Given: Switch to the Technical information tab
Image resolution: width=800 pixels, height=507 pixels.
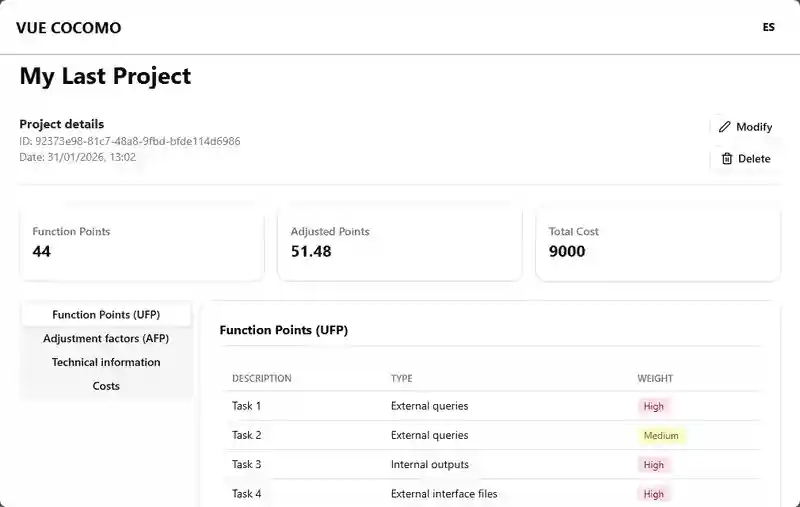Looking at the screenshot, I should (106, 362).
